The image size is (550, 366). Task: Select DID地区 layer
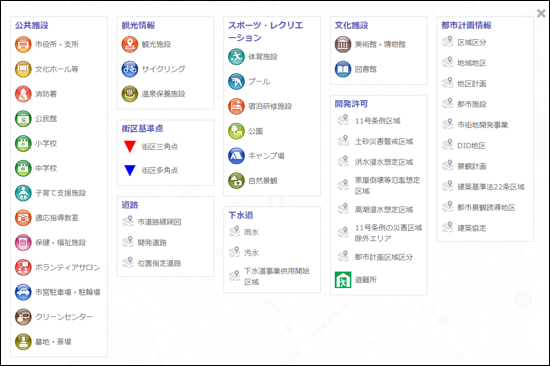(x=464, y=146)
